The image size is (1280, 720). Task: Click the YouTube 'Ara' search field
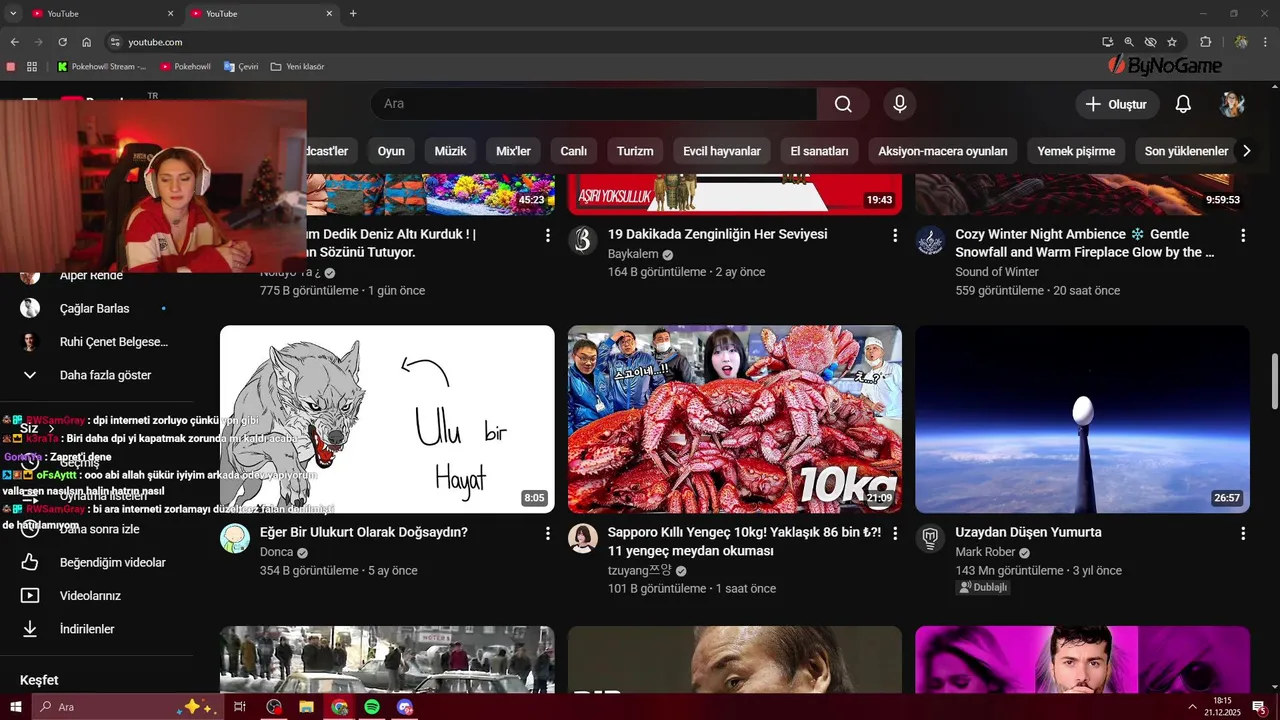(594, 104)
